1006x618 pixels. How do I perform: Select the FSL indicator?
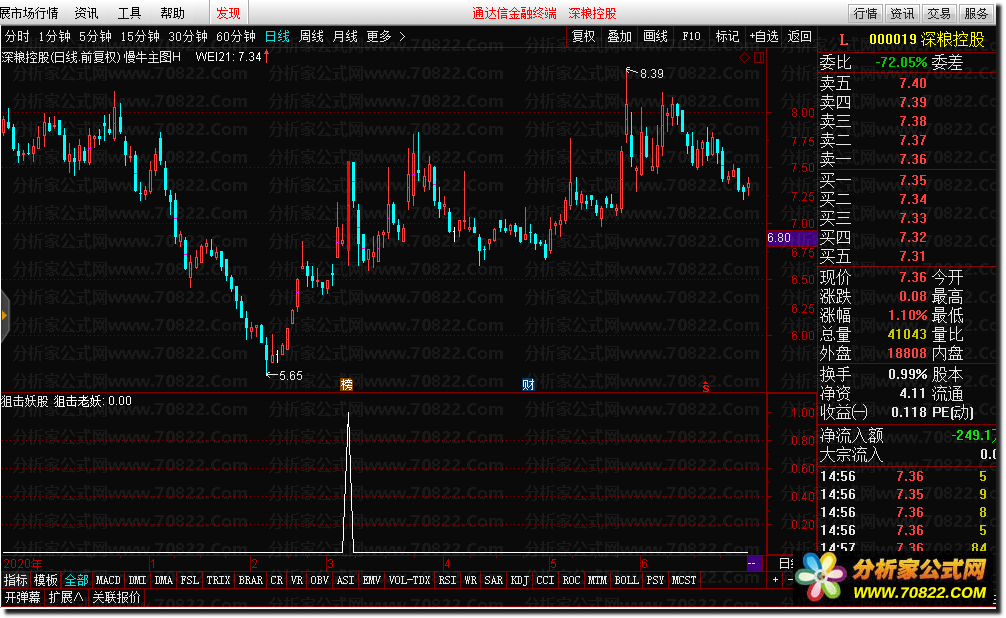[189, 580]
